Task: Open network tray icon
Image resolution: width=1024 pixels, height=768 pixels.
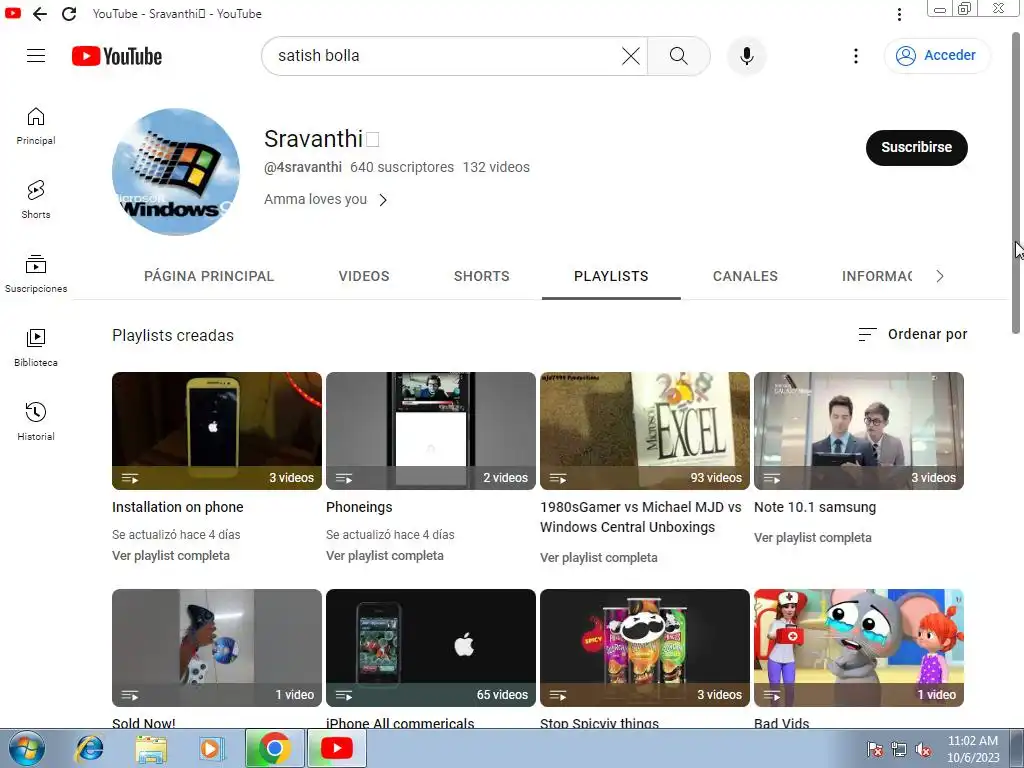Action: coord(899,750)
